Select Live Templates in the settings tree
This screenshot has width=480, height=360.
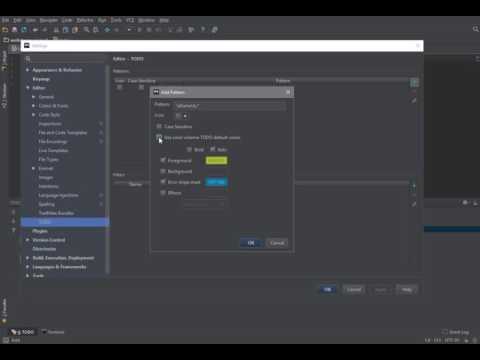pos(53,151)
